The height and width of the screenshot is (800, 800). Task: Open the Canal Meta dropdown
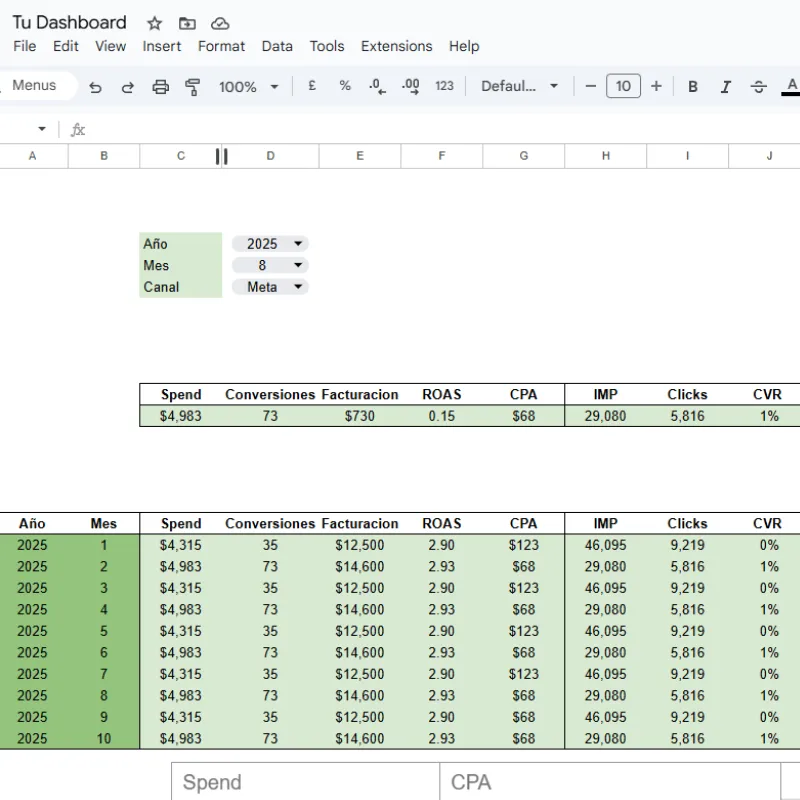point(270,287)
